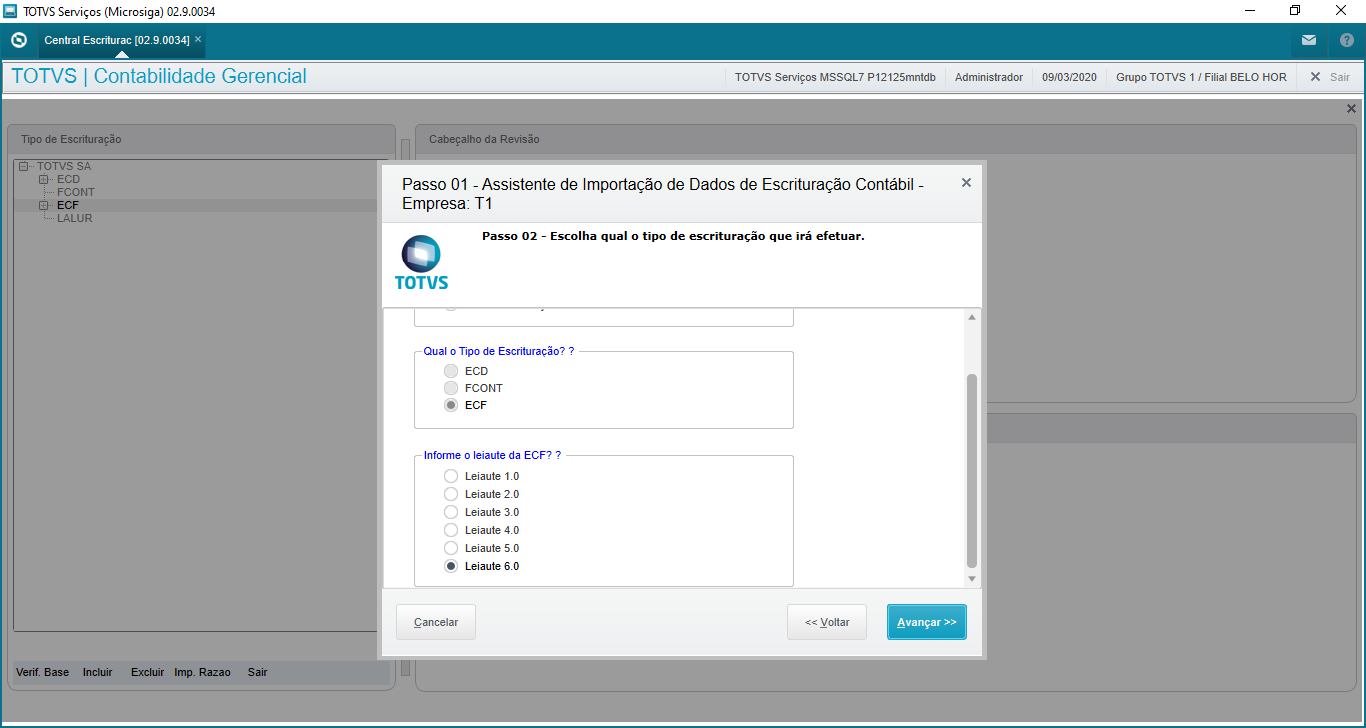The image size is (1366, 728).
Task: Choose Leiaute 2.0 radio button
Action: 451,494
